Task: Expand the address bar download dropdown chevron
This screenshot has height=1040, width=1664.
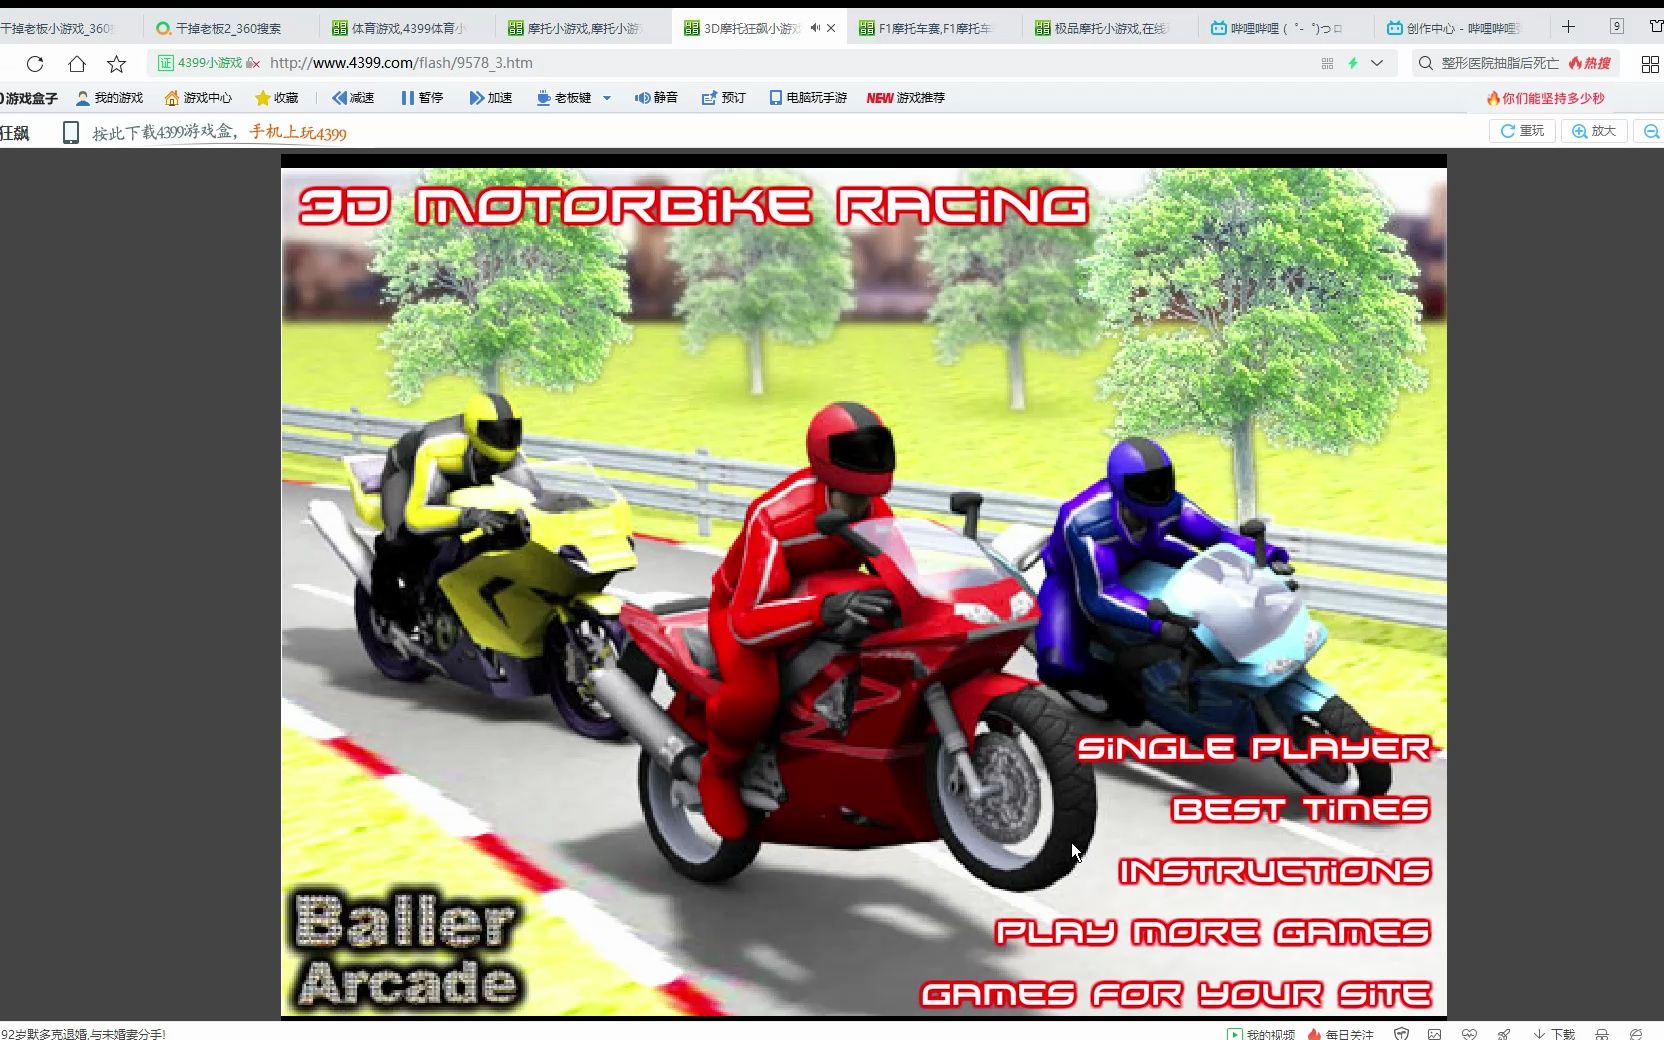Action: 1377,63
